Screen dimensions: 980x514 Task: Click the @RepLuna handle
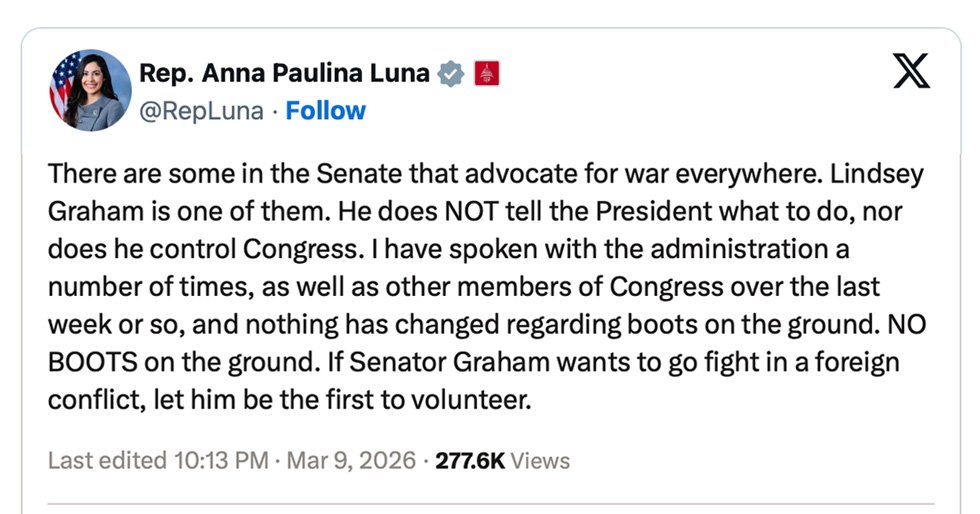click(x=202, y=110)
